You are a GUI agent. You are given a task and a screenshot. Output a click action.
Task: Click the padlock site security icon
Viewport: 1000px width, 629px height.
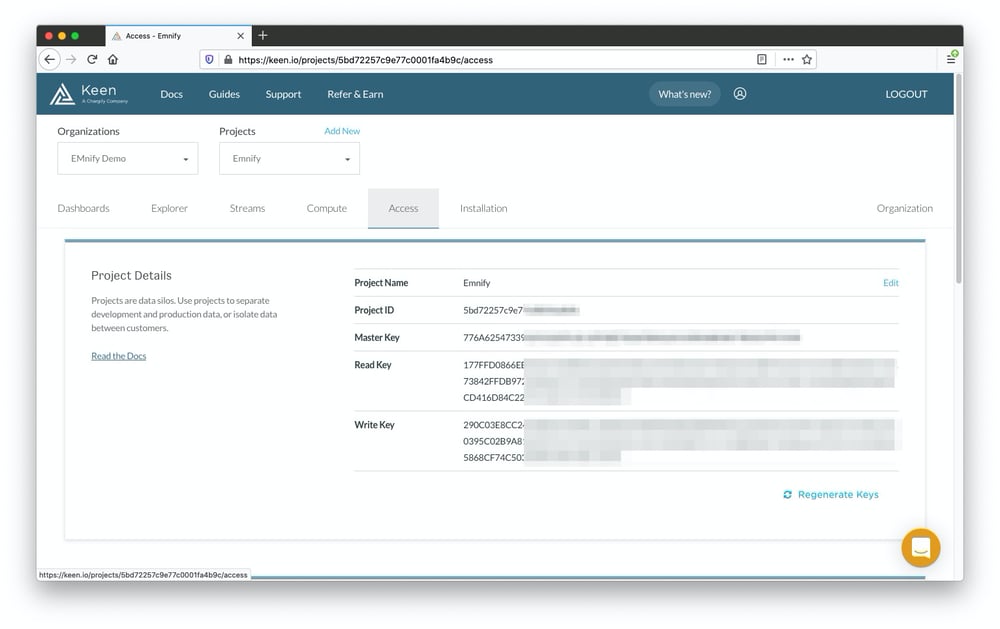click(x=228, y=59)
